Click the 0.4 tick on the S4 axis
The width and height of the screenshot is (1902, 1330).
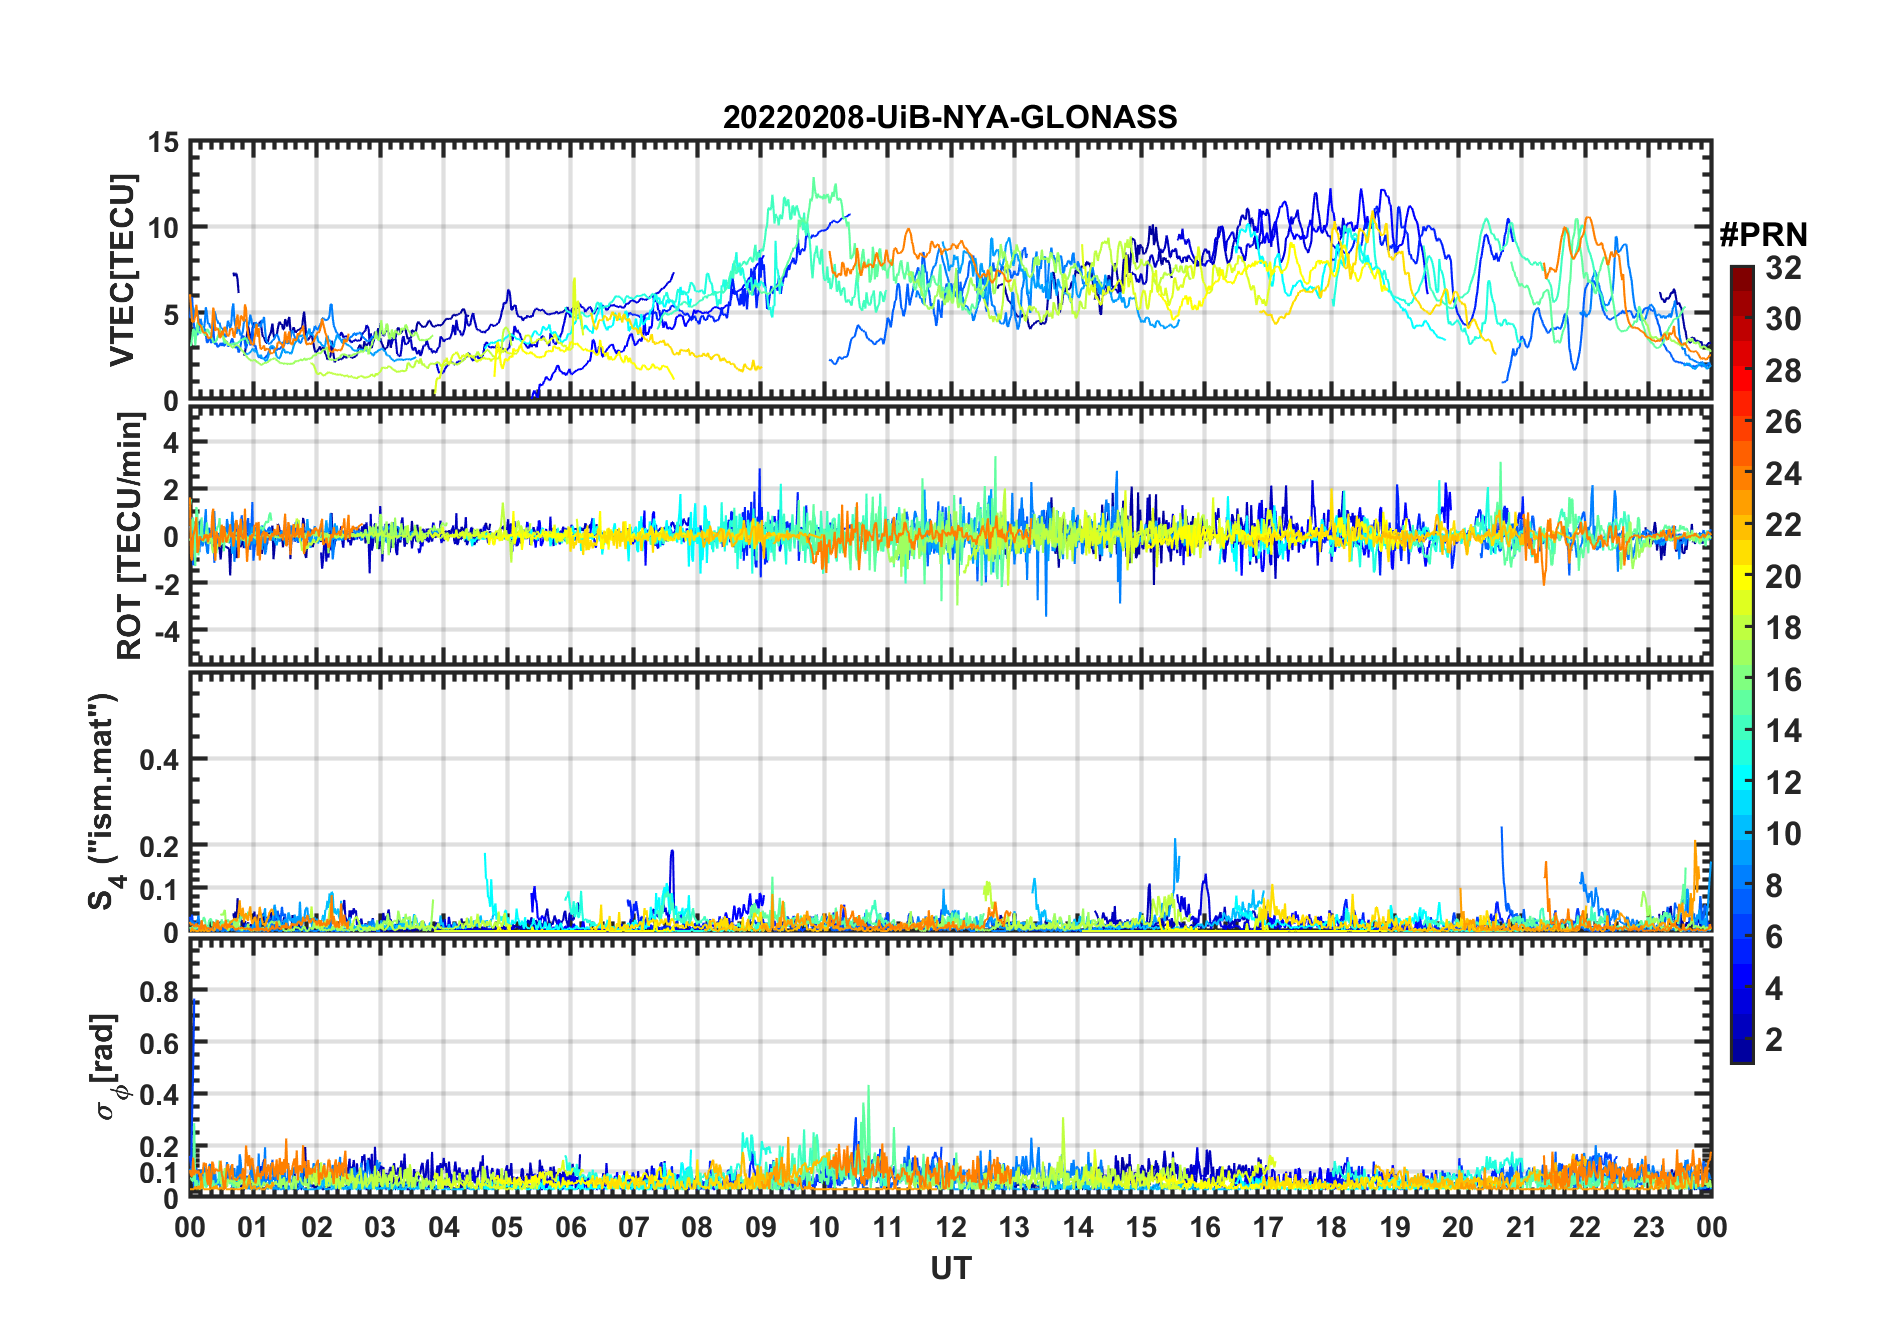tap(160, 760)
